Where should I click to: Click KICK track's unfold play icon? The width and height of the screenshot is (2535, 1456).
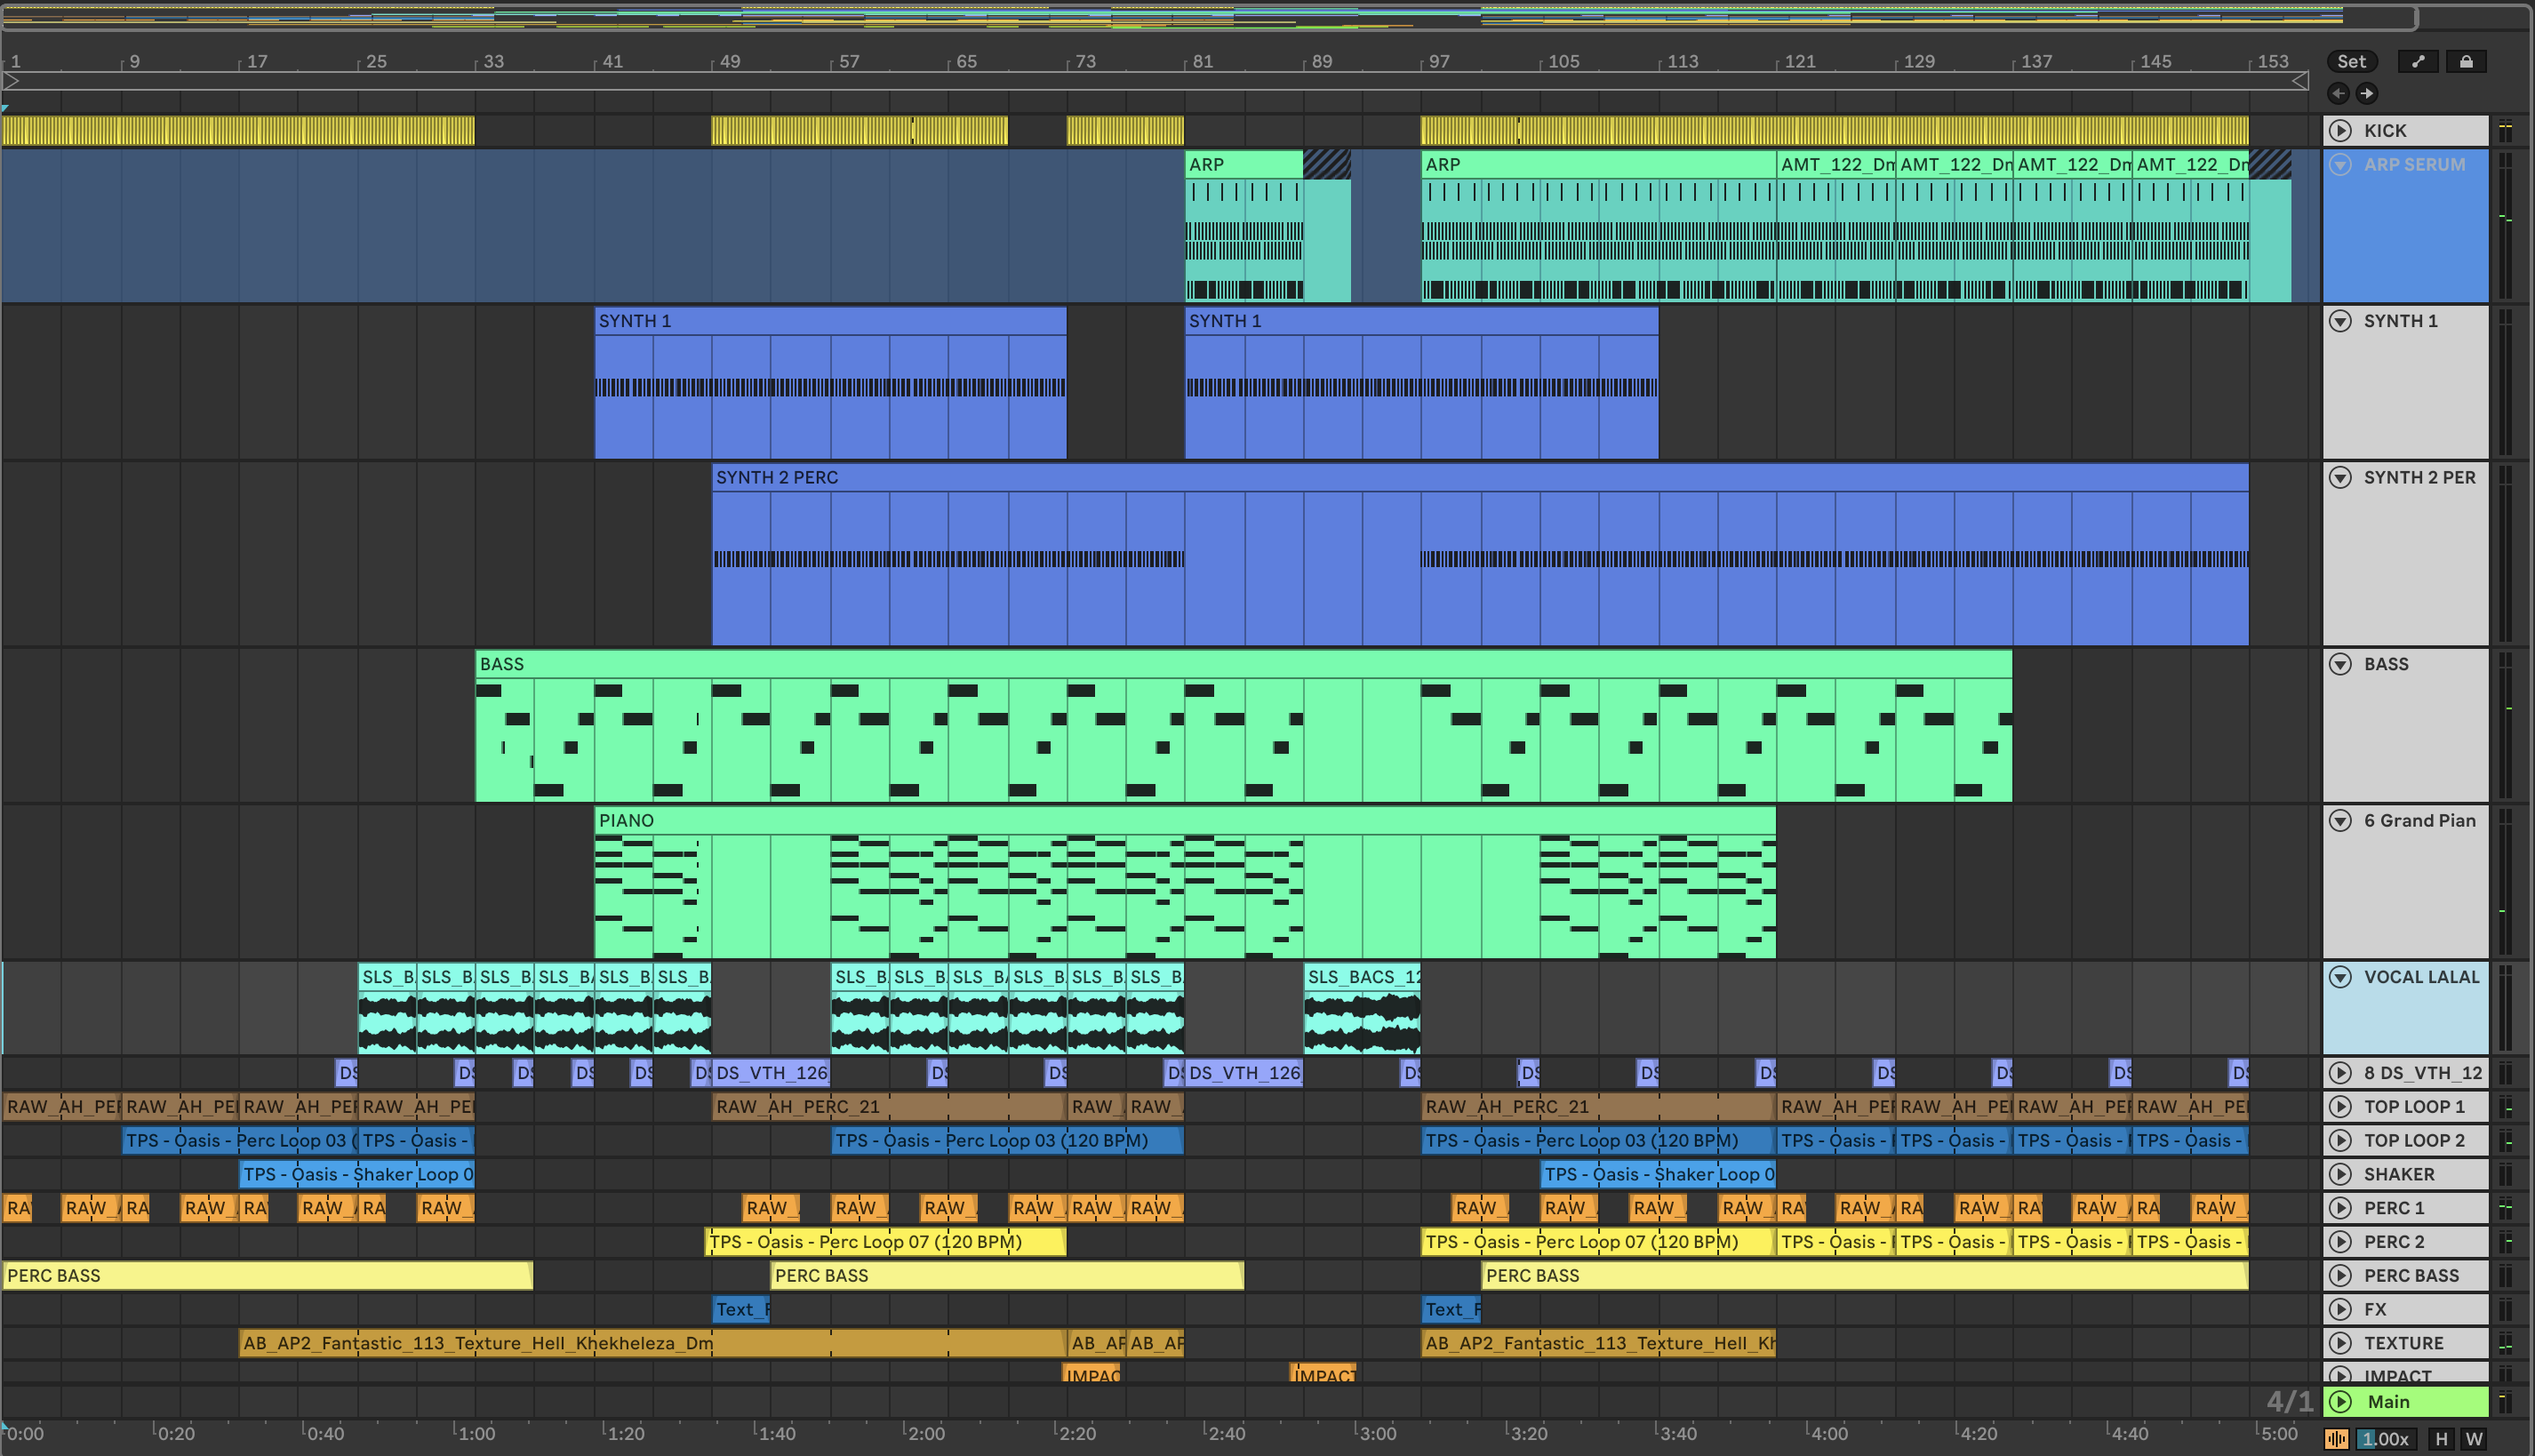point(2341,131)
